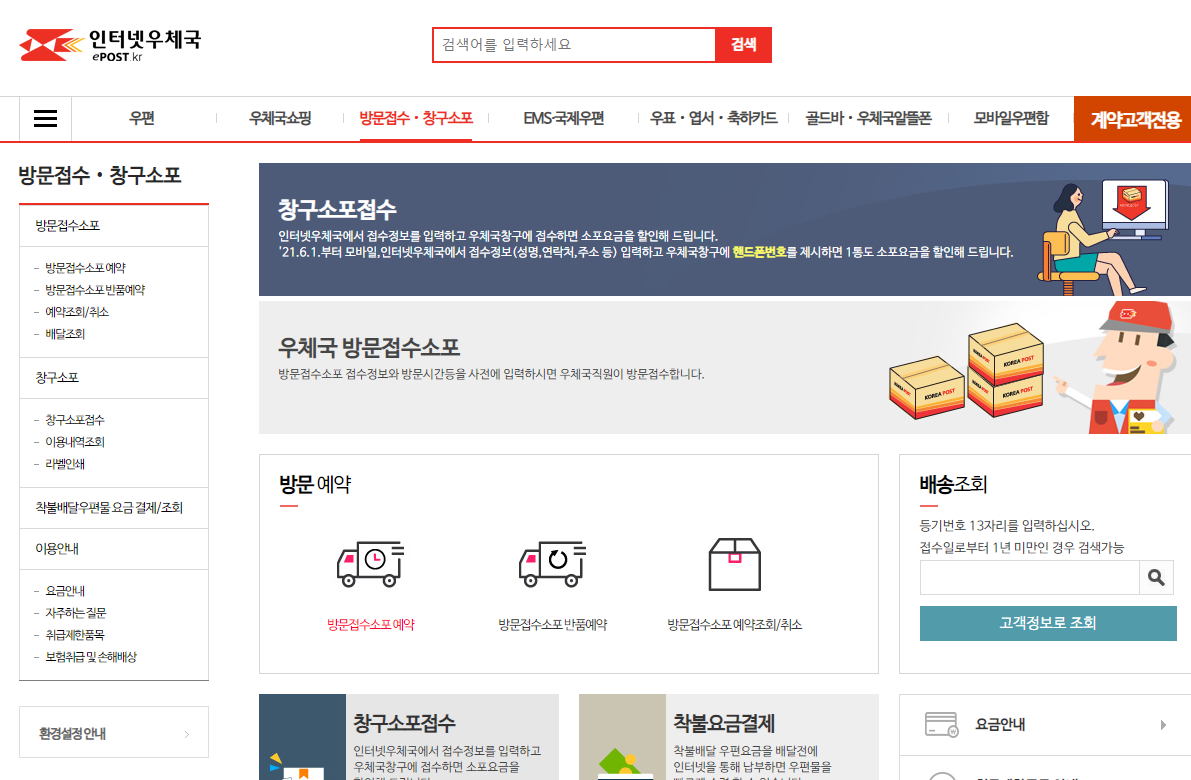Click the 방문 예약 section heading
Screen dimensions: 1191x780
pyautogui.click(x=315, y=485)
